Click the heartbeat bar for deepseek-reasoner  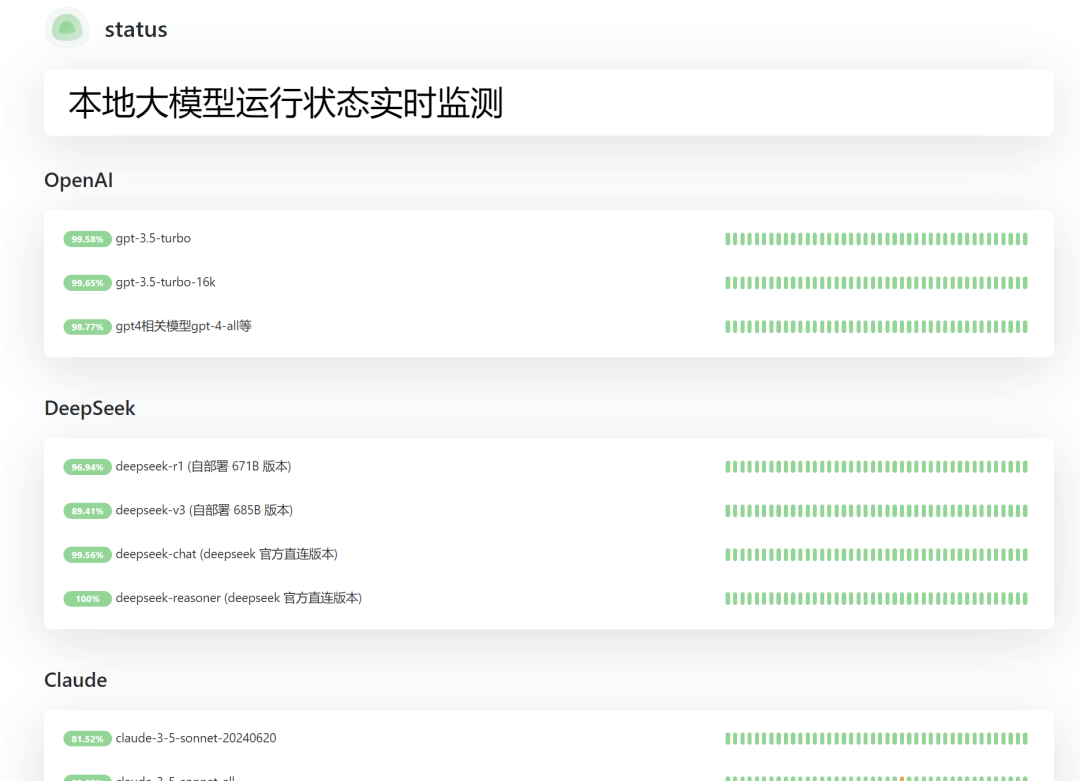[876, 599]
